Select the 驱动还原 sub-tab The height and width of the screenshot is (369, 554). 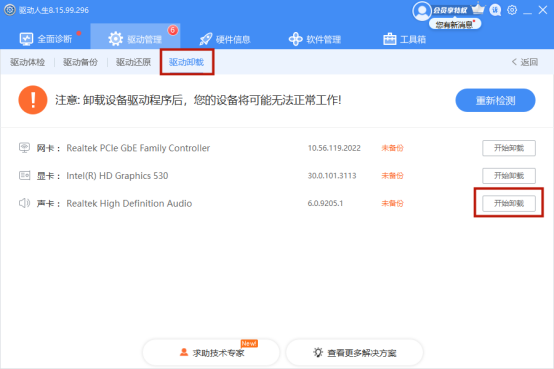point(134,62)
